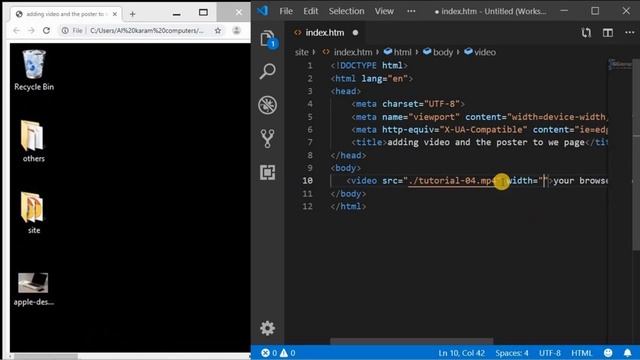The image size is (640, 360).
Task: Click the </html> closing tag on line 12
Action: 348,206
